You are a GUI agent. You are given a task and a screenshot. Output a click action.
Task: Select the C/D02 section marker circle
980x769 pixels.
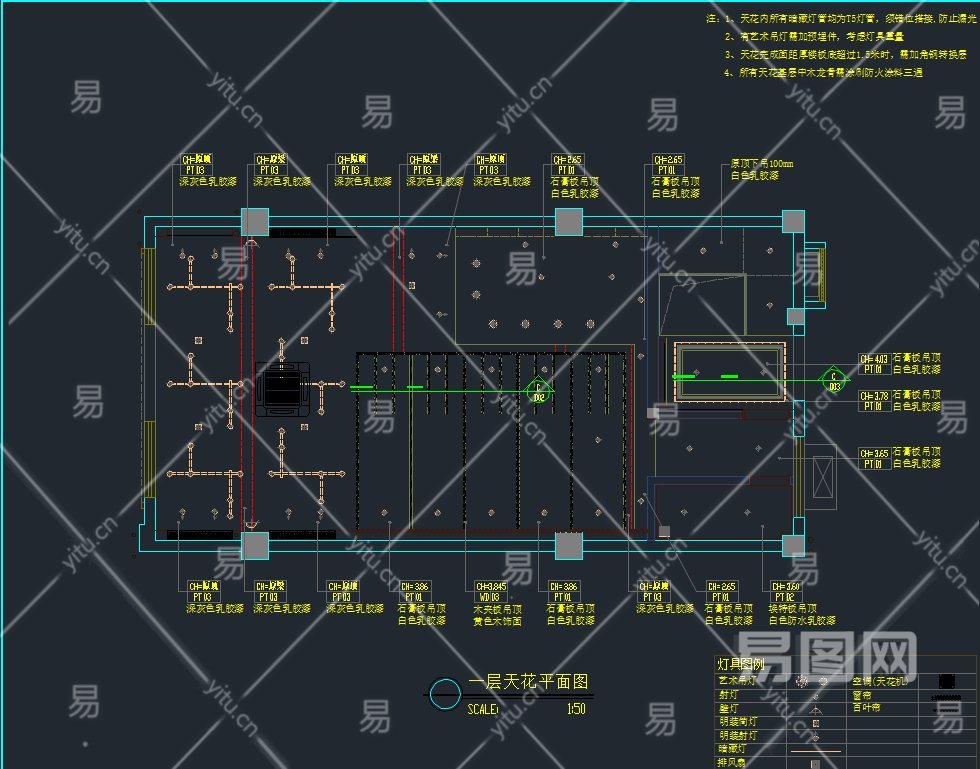[538, 391]
